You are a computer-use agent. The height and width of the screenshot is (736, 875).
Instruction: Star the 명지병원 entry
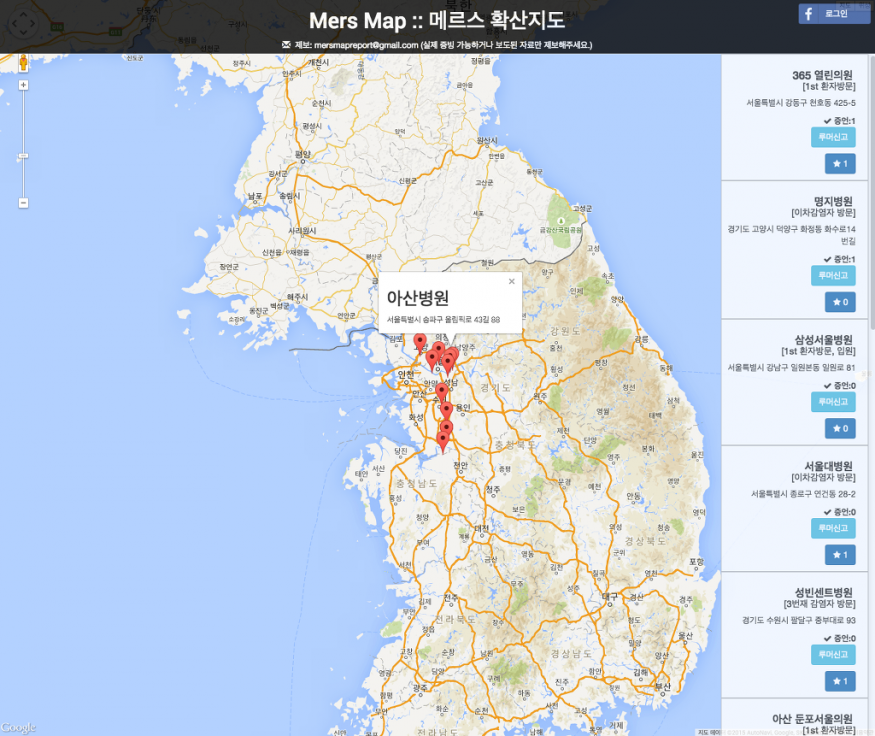point(839,301)
